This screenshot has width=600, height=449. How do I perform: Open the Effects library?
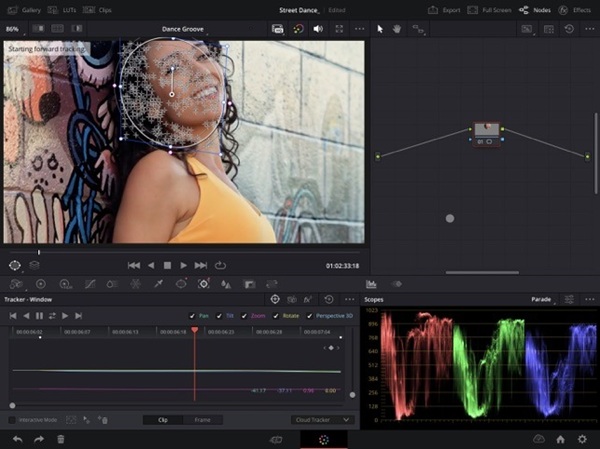point(576,9)
